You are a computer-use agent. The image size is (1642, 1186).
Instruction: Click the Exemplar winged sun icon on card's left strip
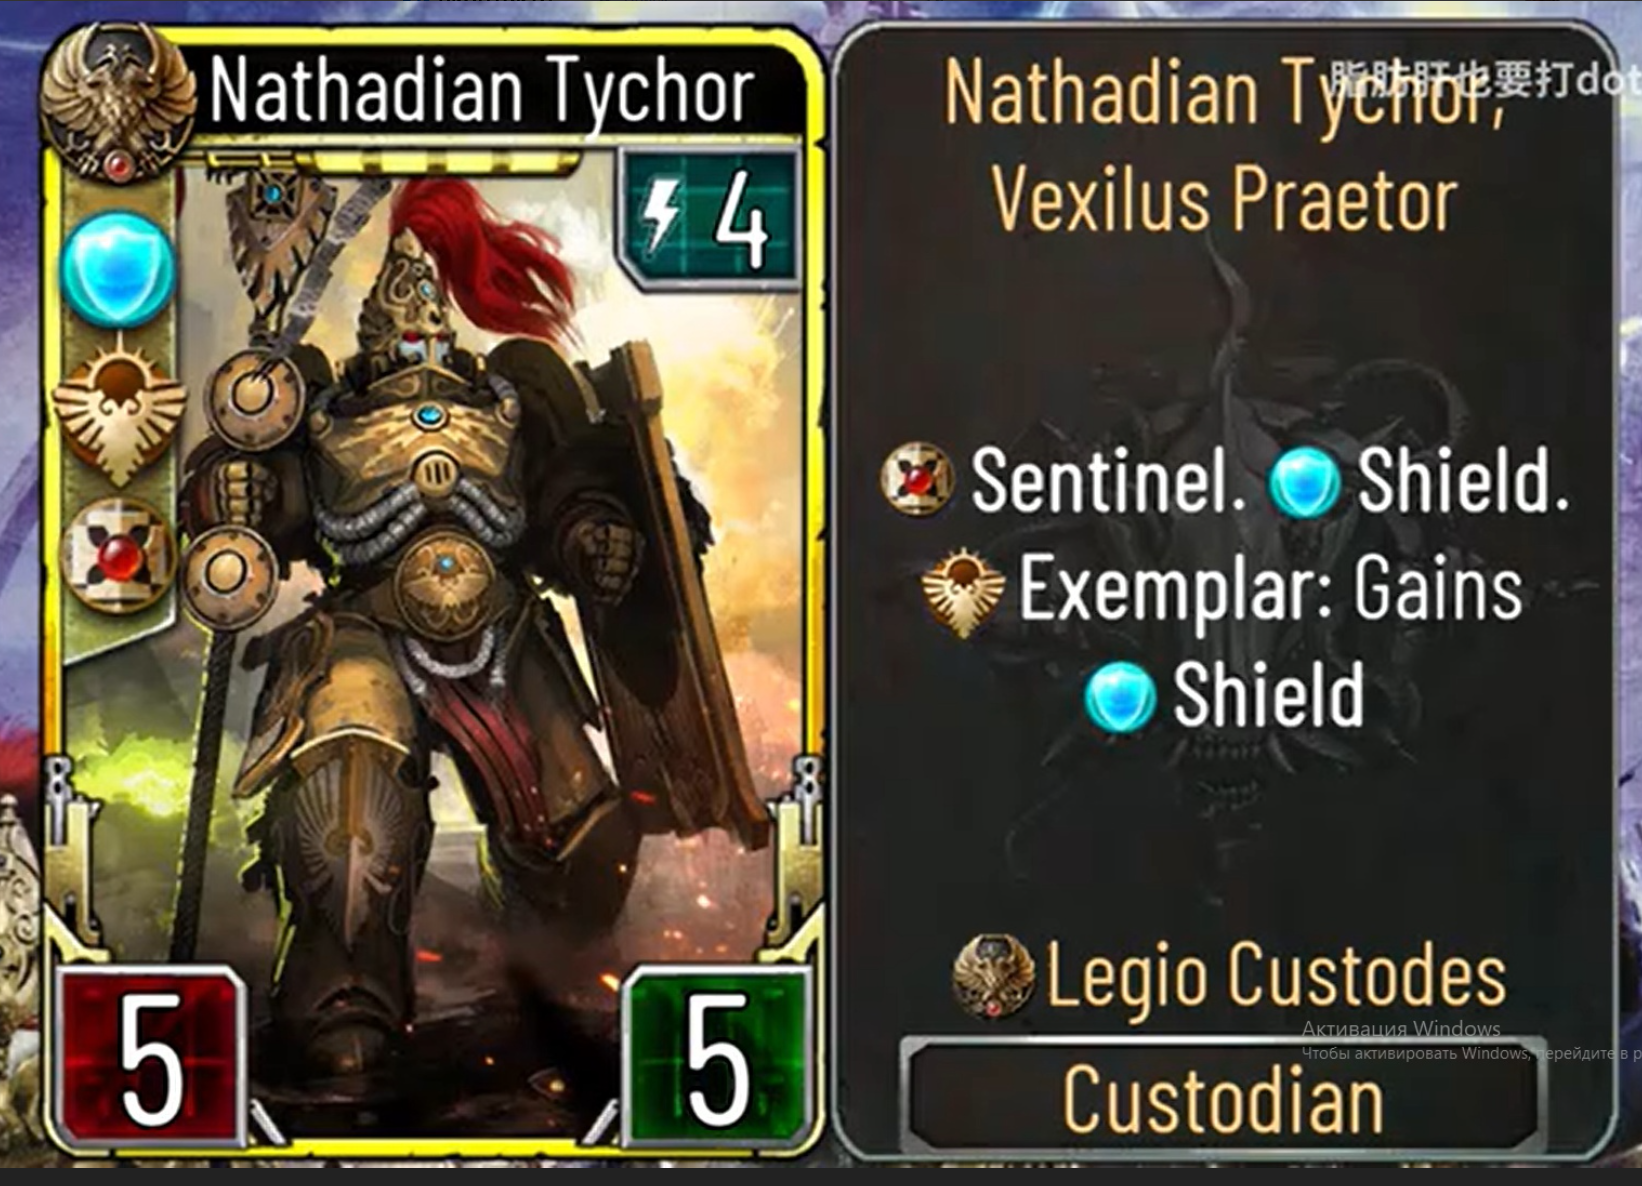click(x=119, y=411)
